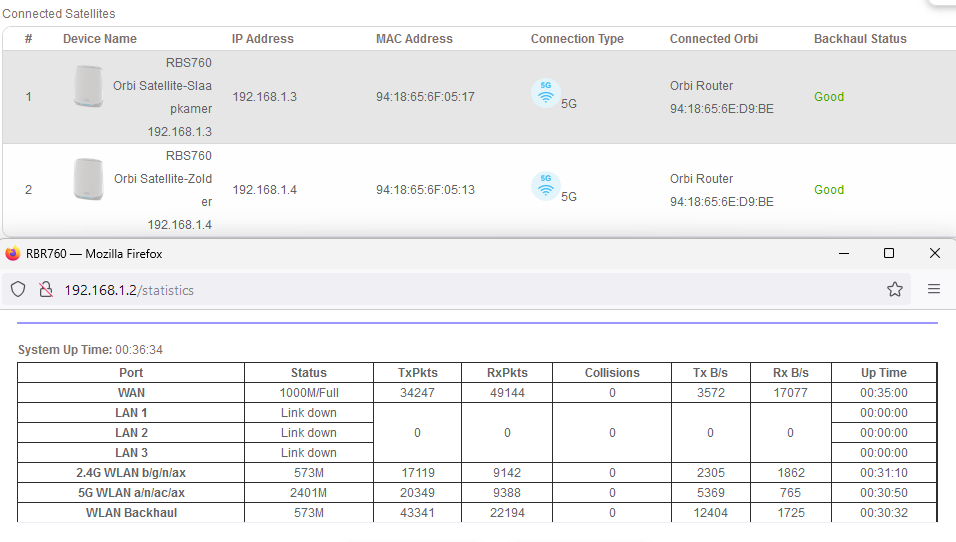Image resolution: width=956 pixels, height=542 pixels.
Task: Click WAN up time 00:35:00
Action: click(x=884, y=393)
